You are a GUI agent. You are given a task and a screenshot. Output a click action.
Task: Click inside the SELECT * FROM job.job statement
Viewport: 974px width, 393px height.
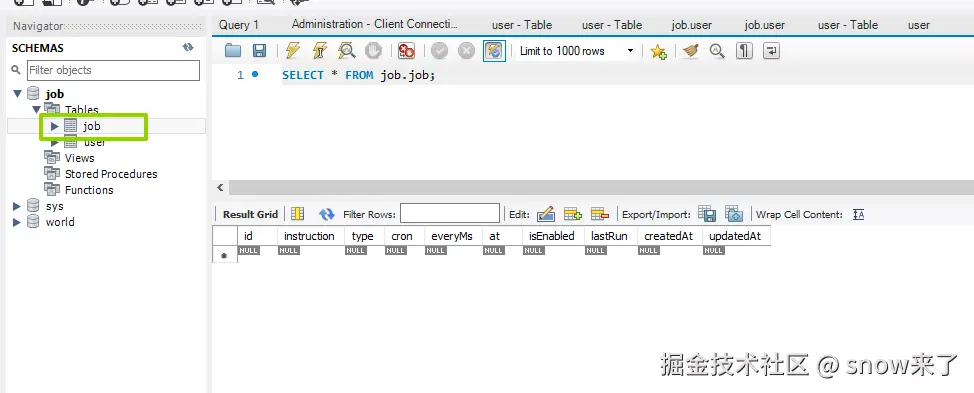pos(359,75)
